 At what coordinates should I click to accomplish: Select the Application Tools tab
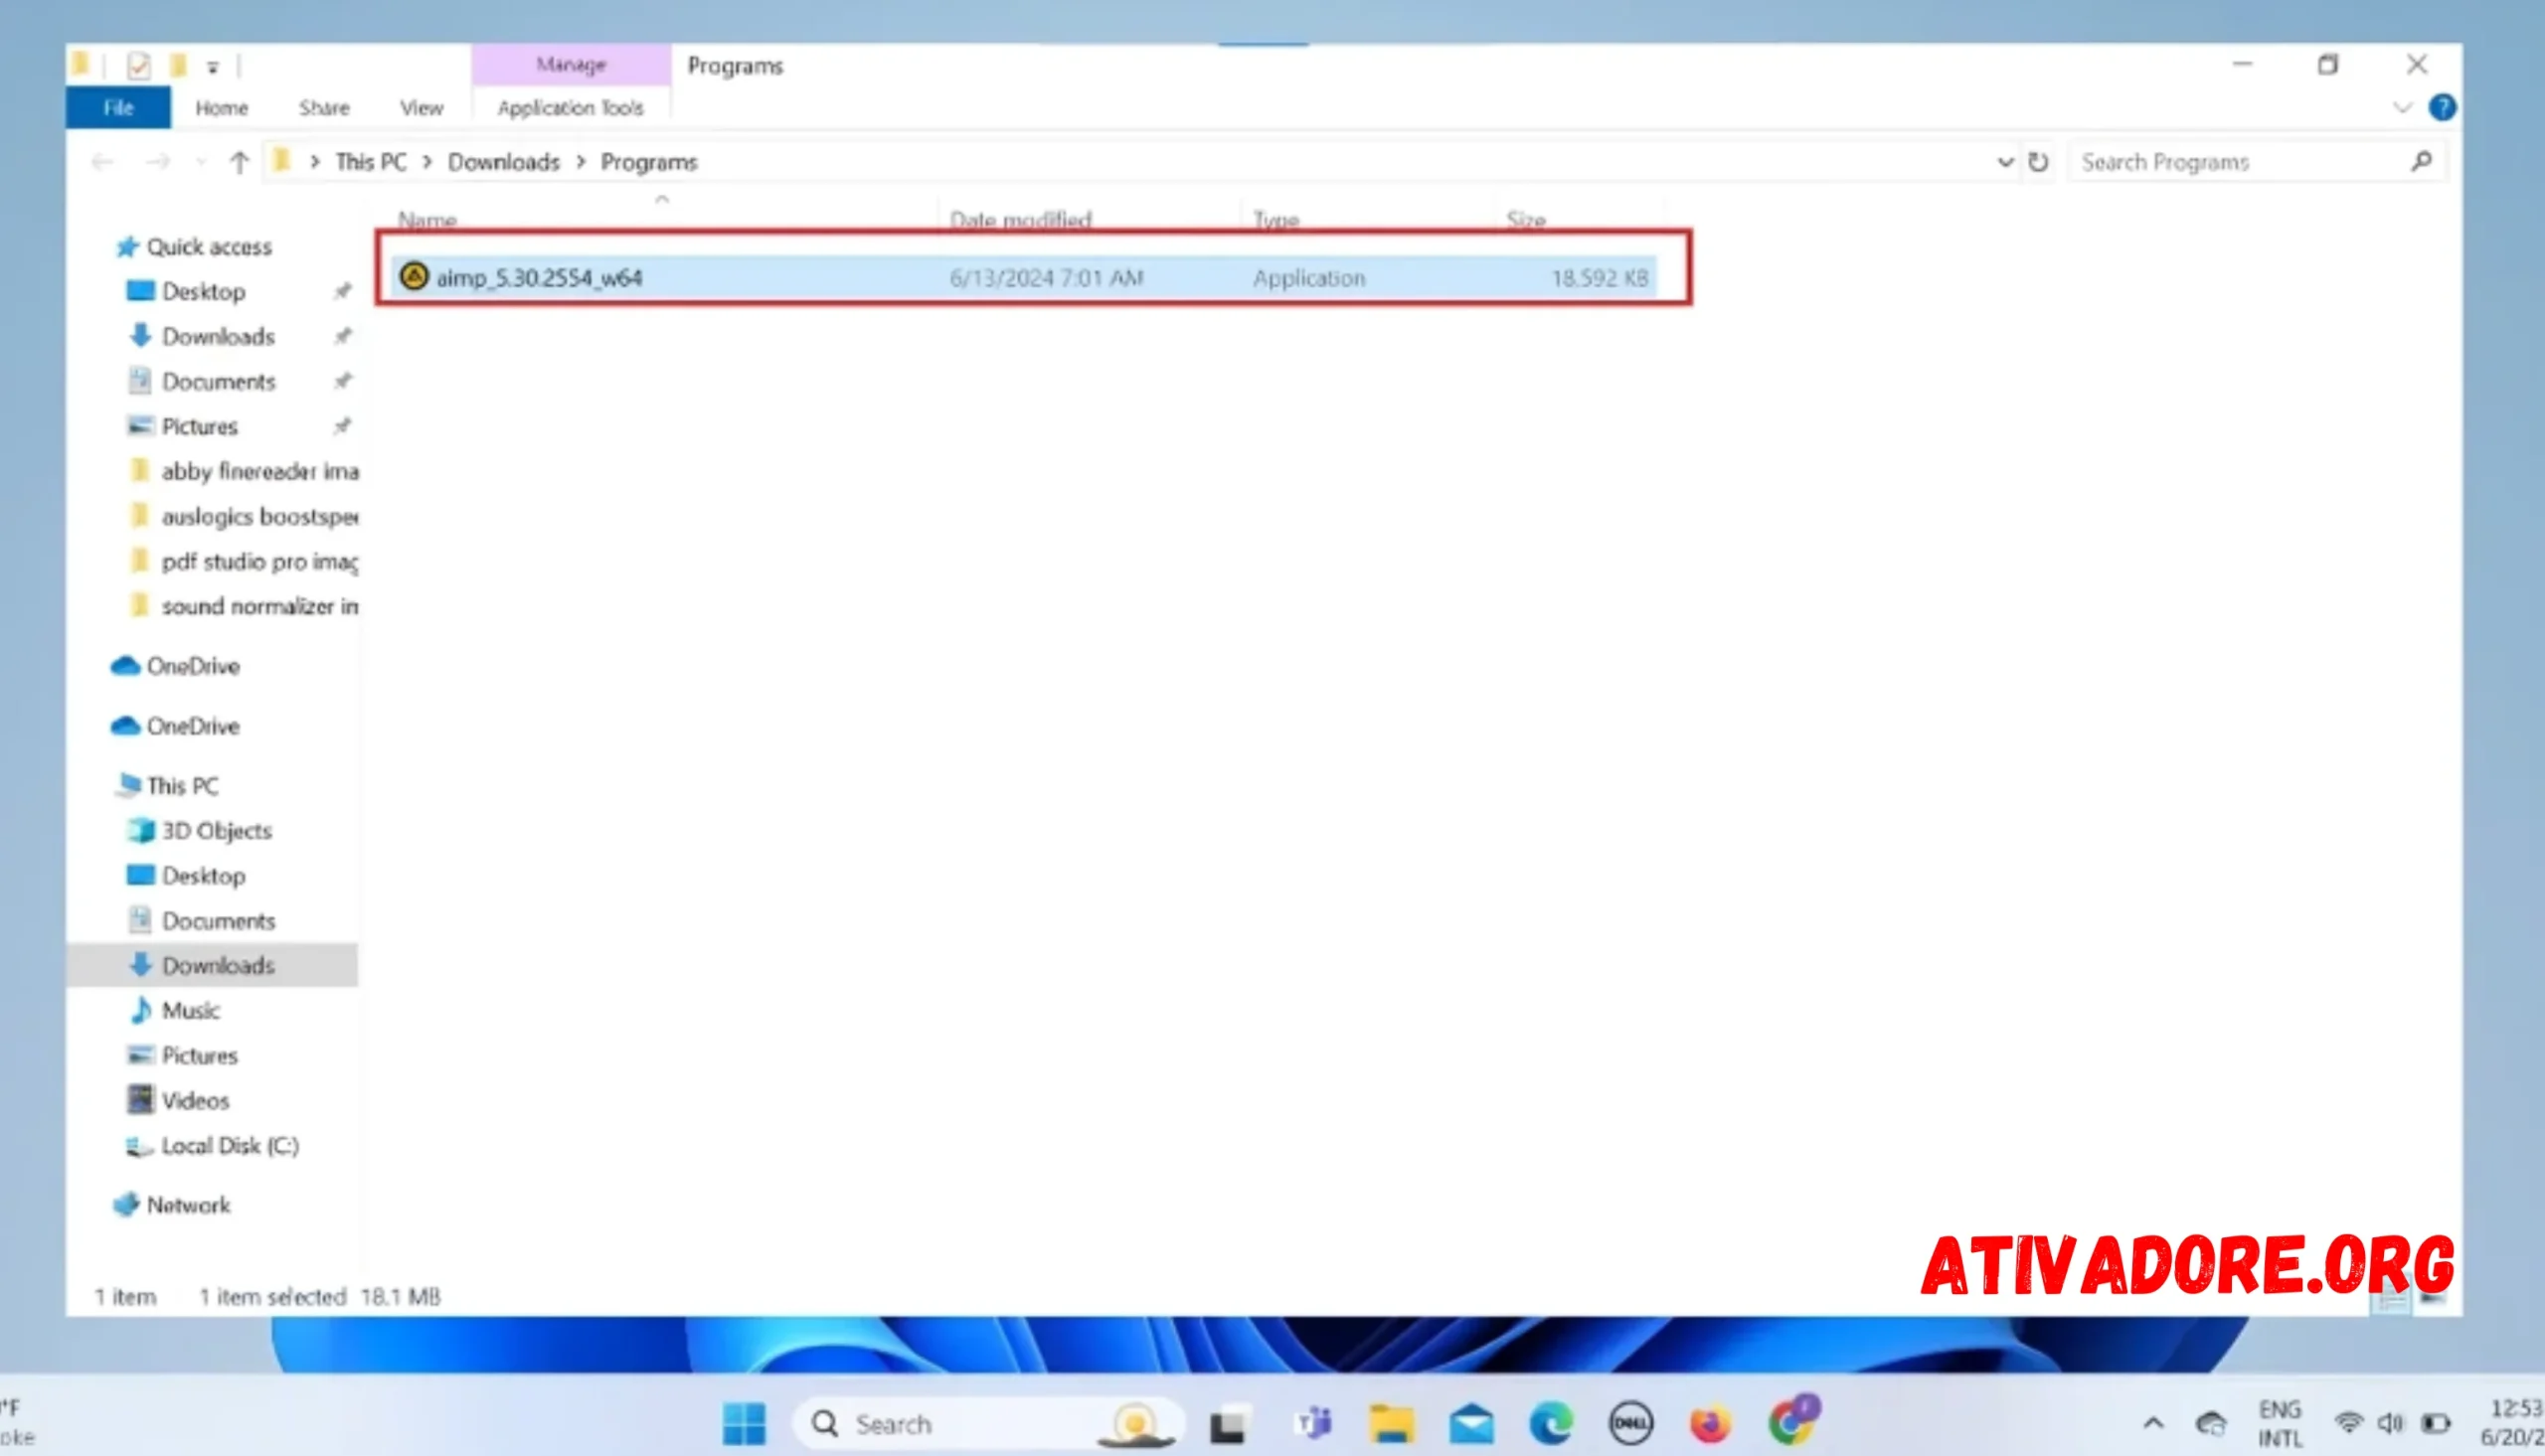click(570, 108)
